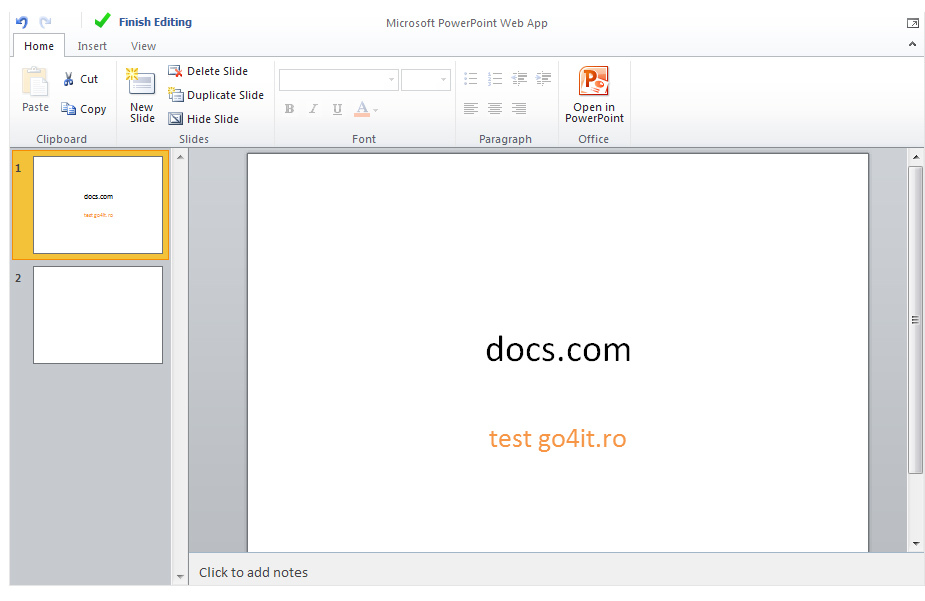Toggle Bold formatting
Image resolution: width=925 pixels, height=601 pixels.
coord(289,109)
